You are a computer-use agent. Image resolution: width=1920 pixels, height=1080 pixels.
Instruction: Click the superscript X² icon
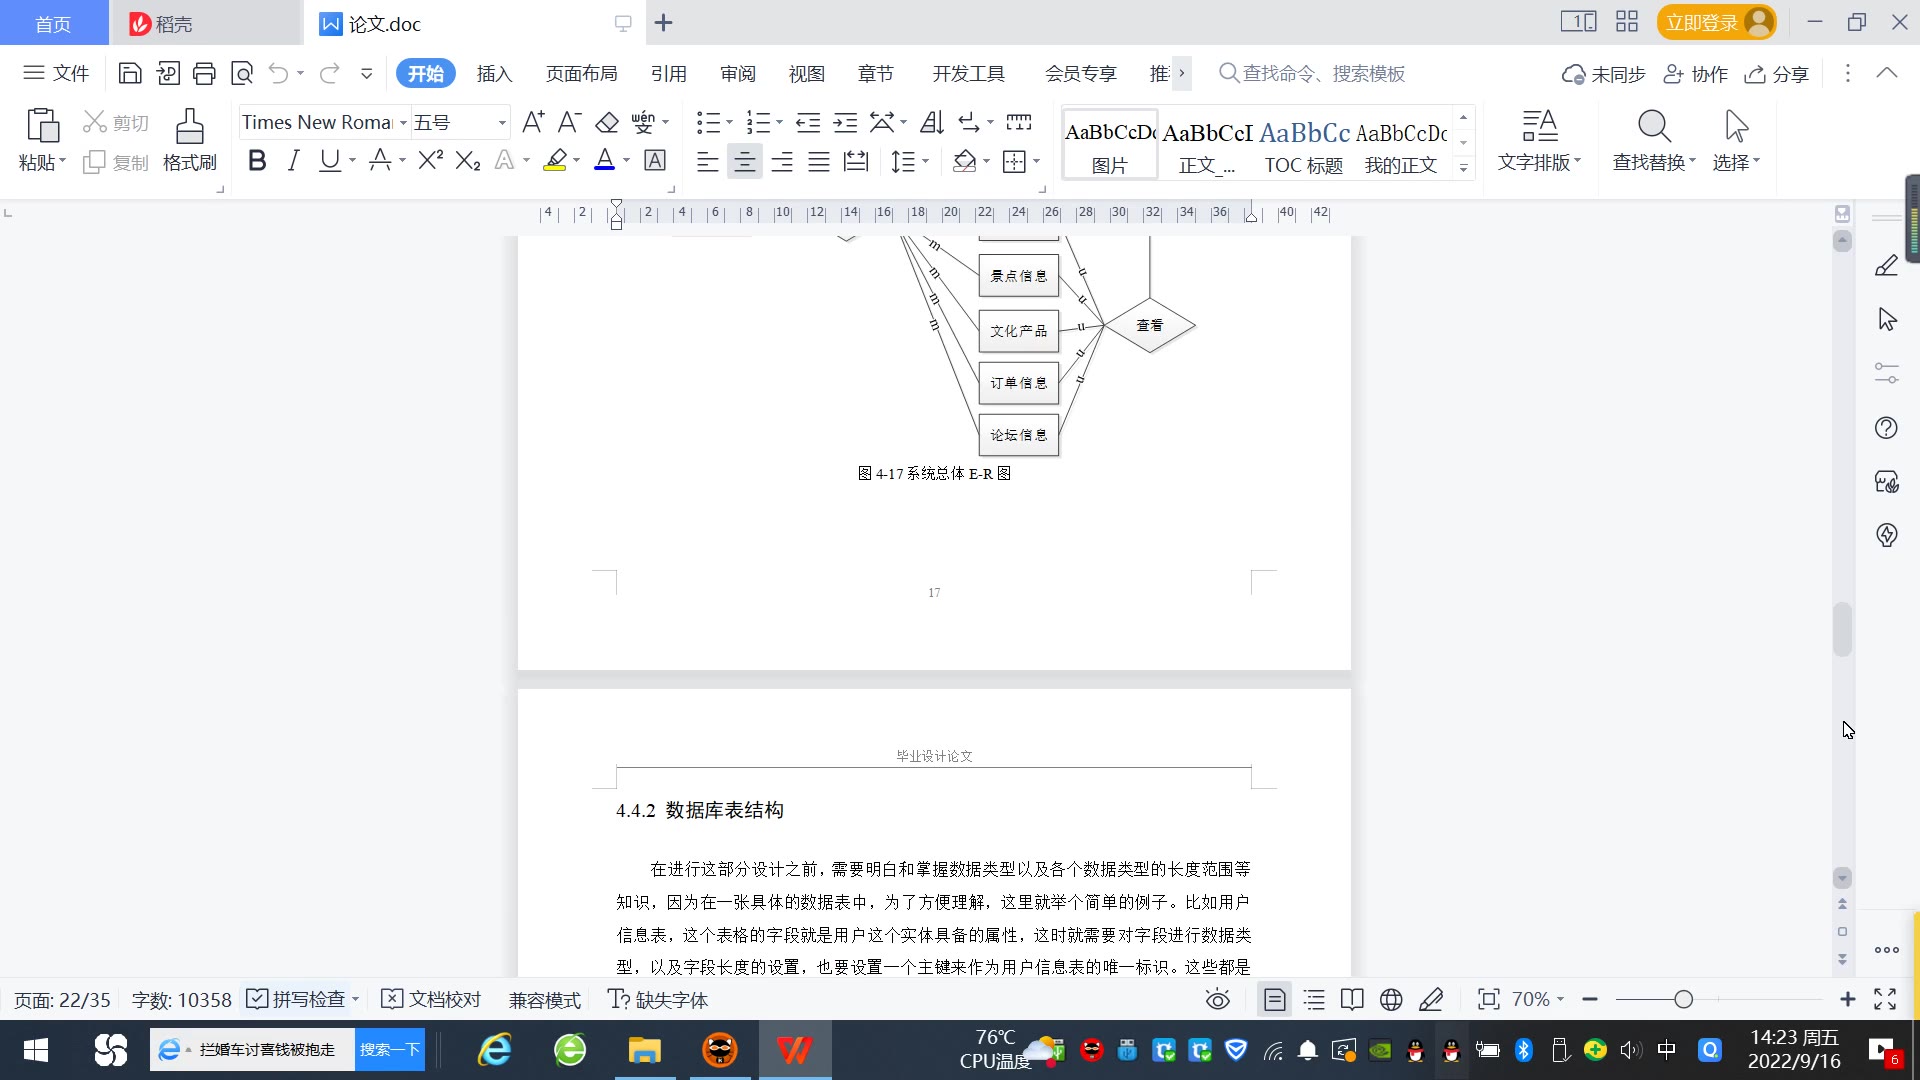coord(430,161)
